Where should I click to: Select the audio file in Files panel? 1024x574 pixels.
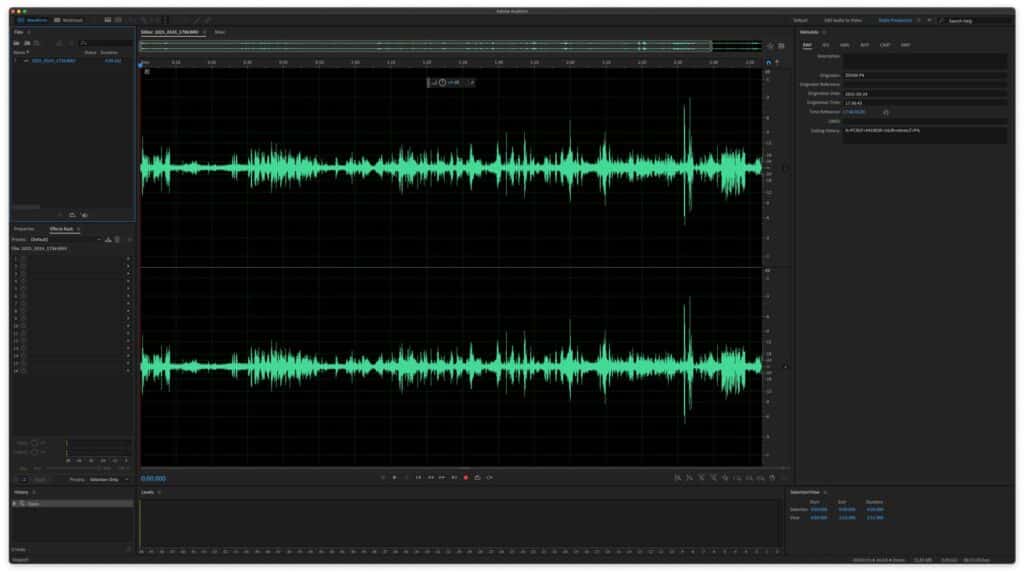pyautogui.click(x=54, y=61)
